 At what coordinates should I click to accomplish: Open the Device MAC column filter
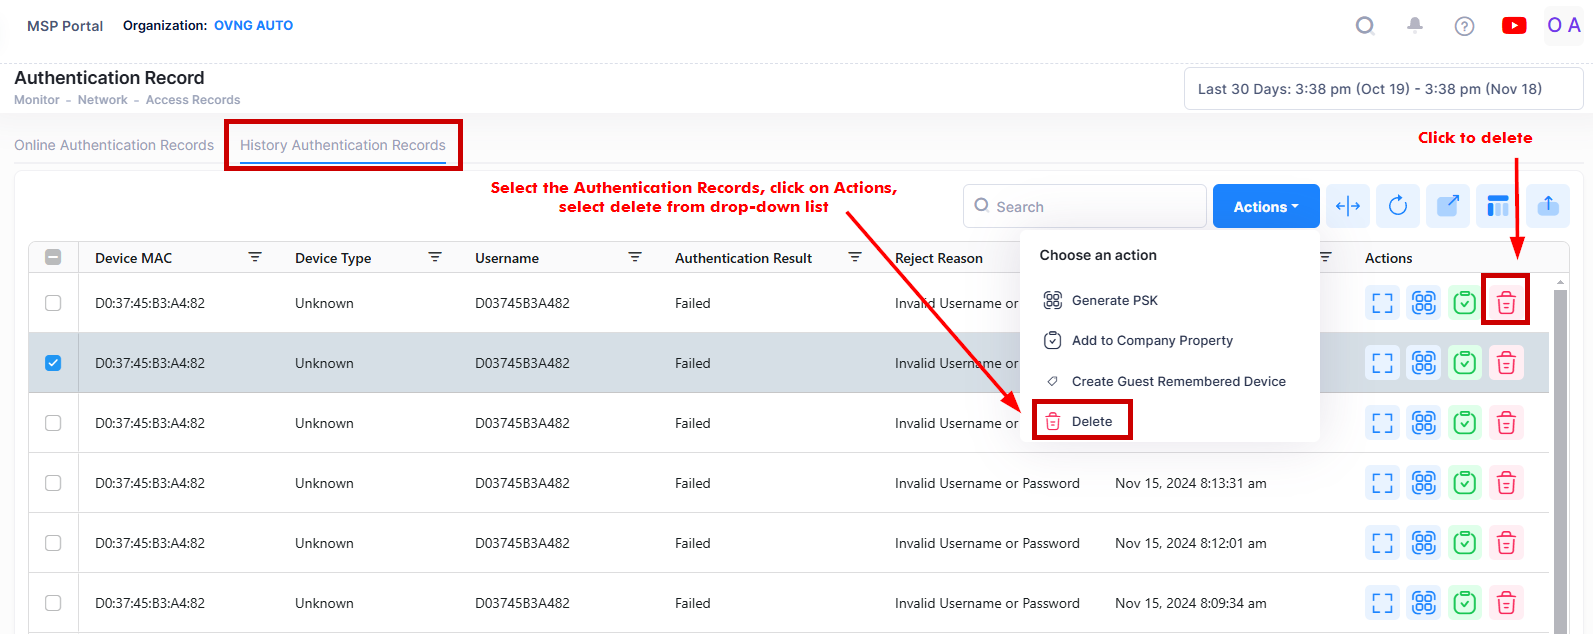point(255,257)
